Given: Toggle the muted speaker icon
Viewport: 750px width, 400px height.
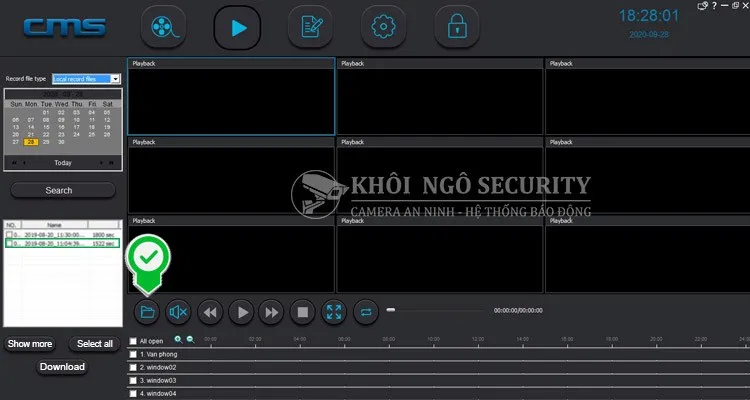Looking at the screenshot, I should coord(178,312).
